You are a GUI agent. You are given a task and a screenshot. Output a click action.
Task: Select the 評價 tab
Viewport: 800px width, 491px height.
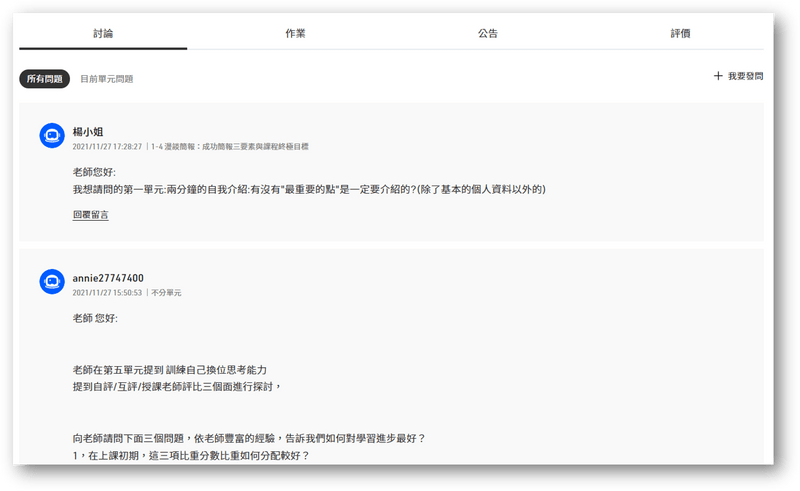pyautogui.click(x=680, y=33)
